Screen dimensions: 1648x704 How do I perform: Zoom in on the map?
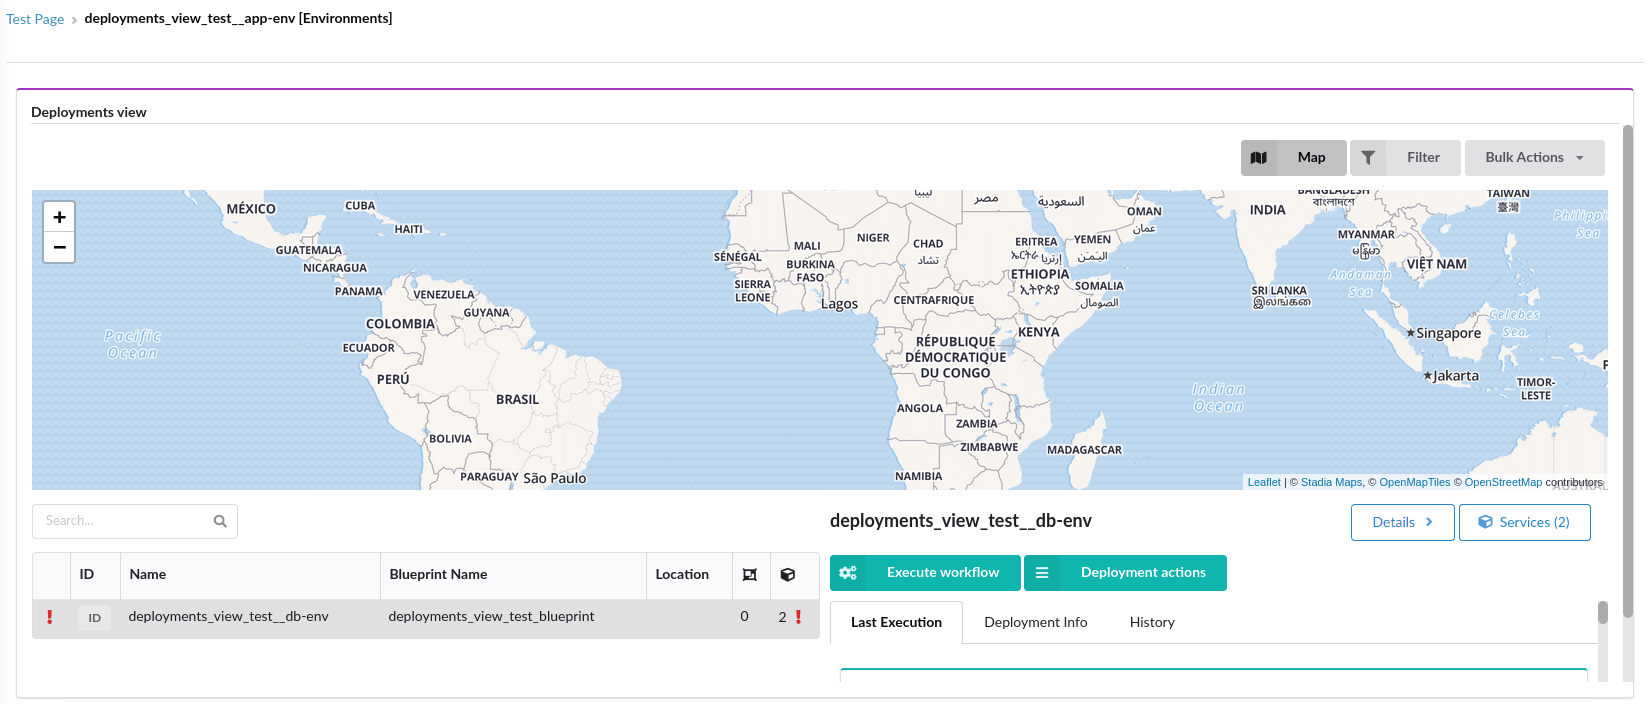point(59,217)
